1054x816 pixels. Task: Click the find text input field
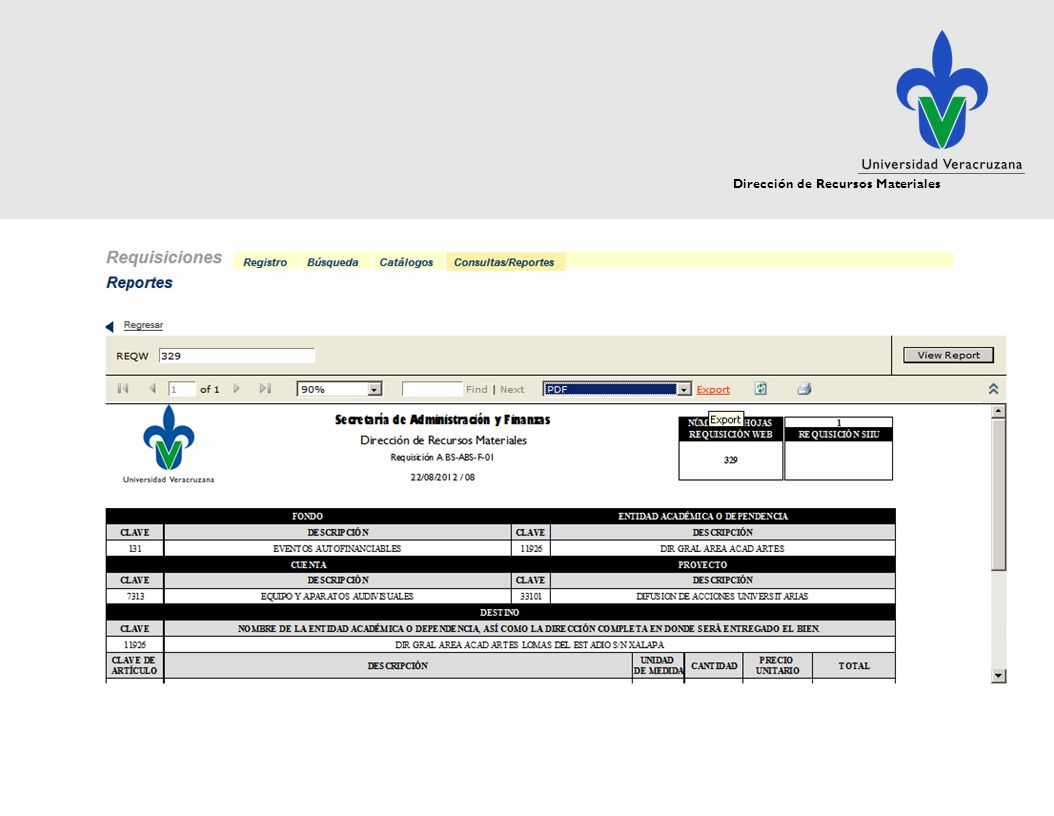tap(432, 389)
